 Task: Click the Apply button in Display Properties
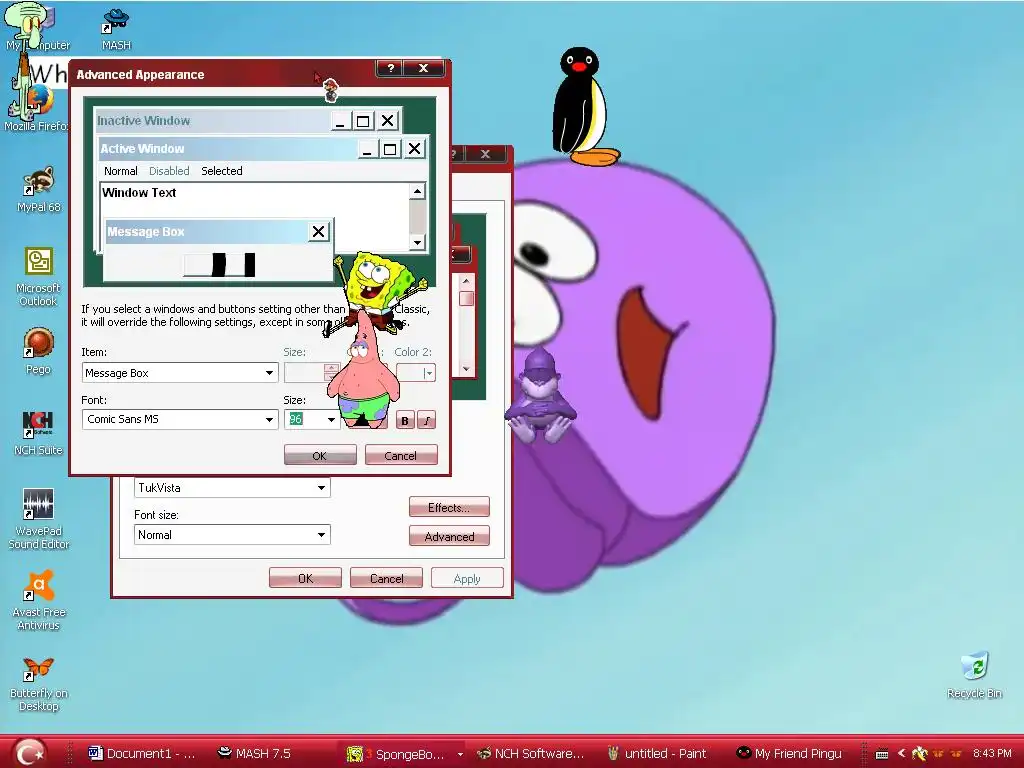click(x=467, y=578)
